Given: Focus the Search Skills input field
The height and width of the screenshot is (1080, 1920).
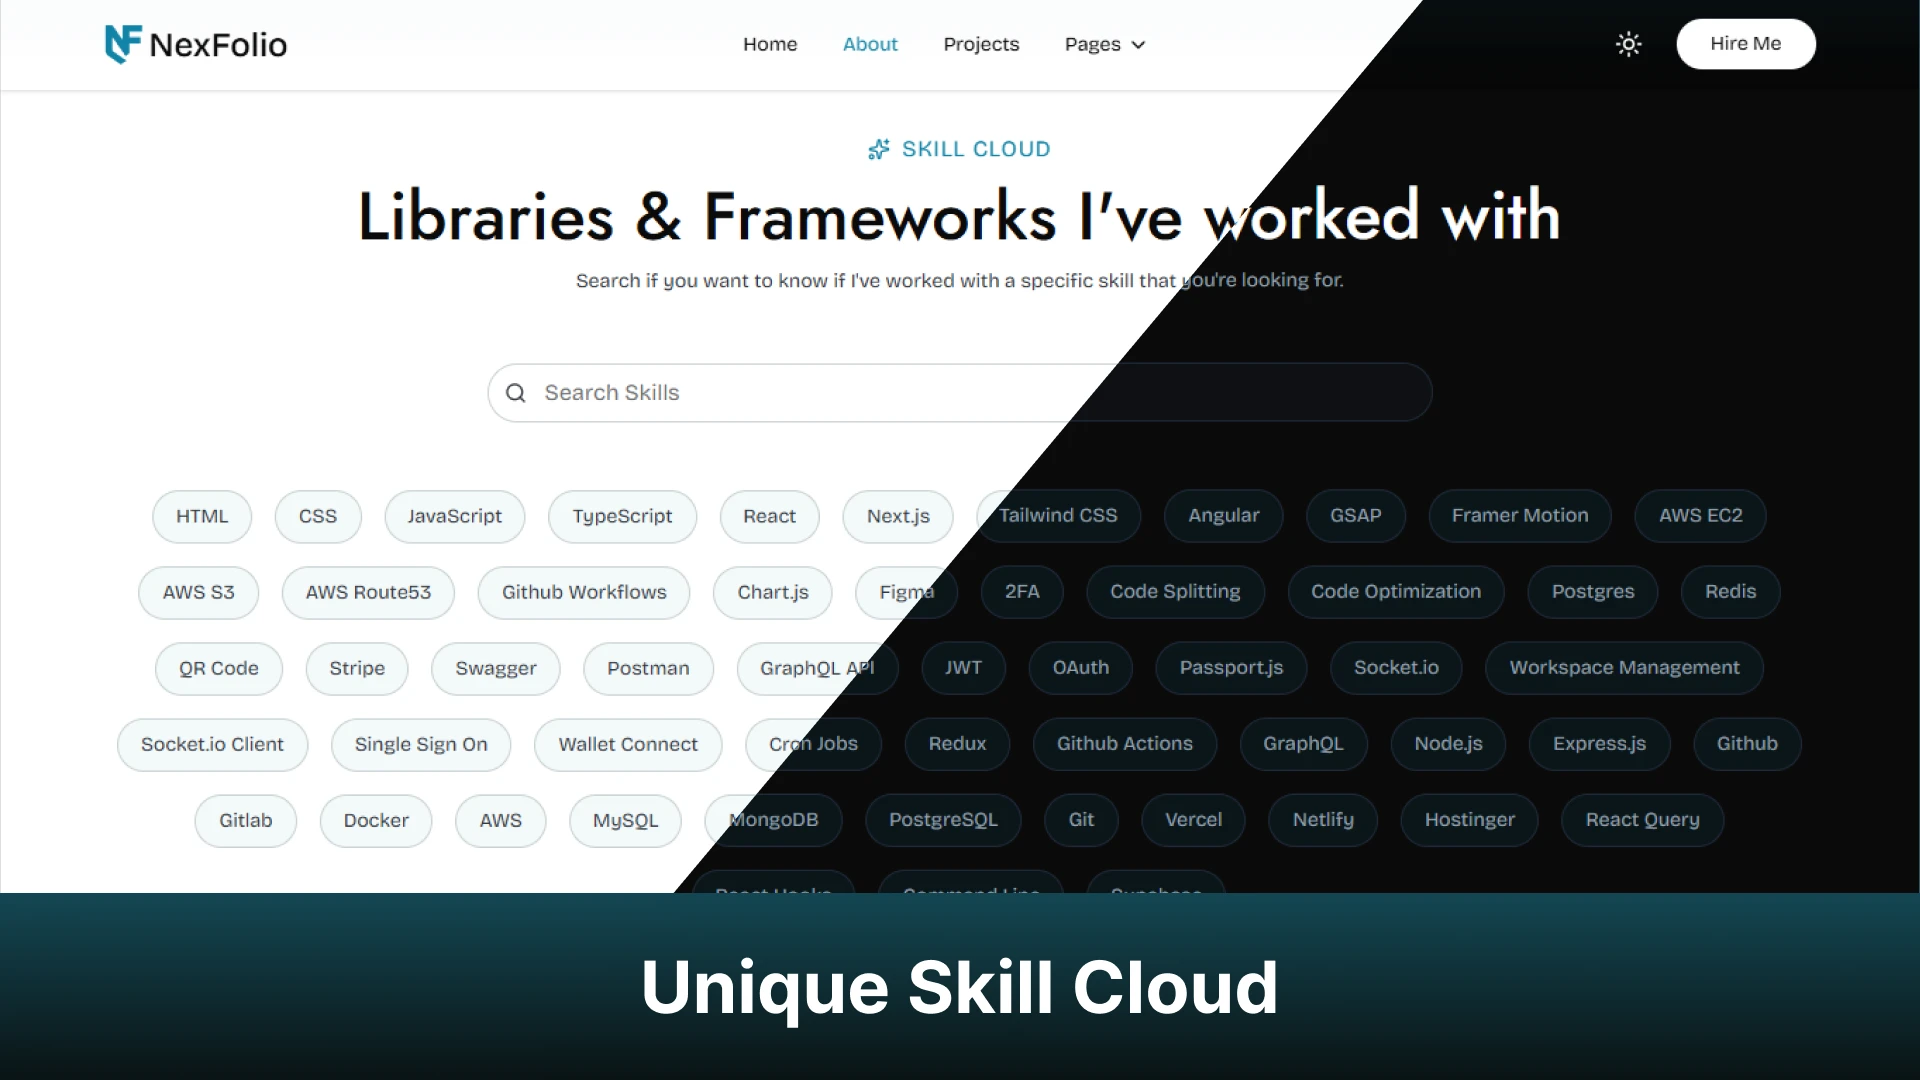Looking at the screenshot, I should click(x=960, y=393).
